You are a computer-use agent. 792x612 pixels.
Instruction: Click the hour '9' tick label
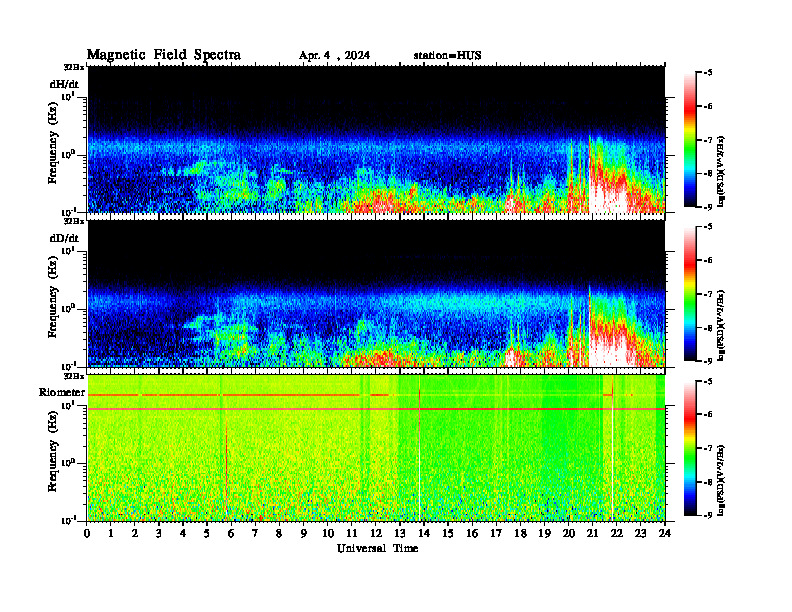(304, 534)
